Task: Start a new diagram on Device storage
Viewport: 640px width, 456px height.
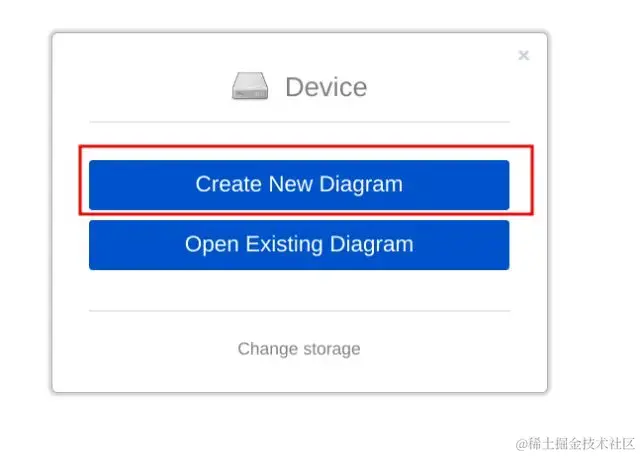Action: click(x=298, y=185)
